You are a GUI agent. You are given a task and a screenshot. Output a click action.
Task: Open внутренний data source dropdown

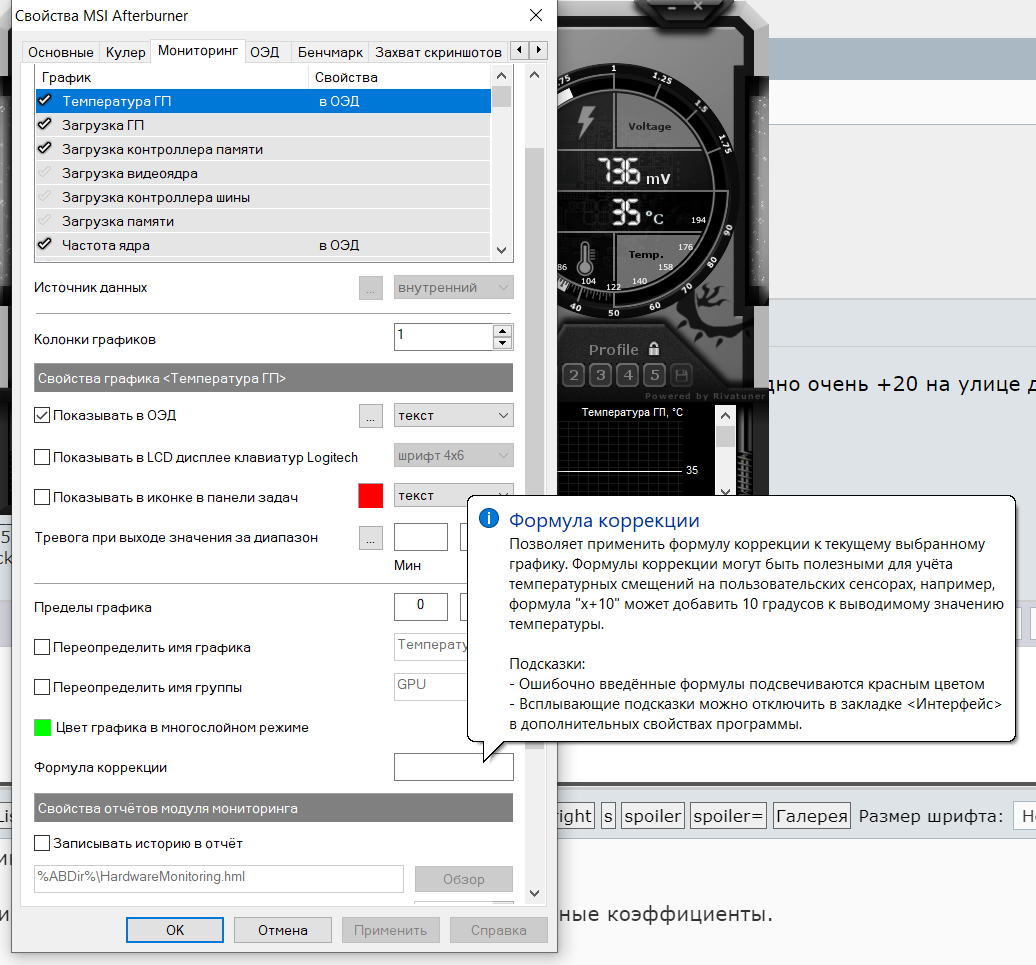tap(453, 288)
